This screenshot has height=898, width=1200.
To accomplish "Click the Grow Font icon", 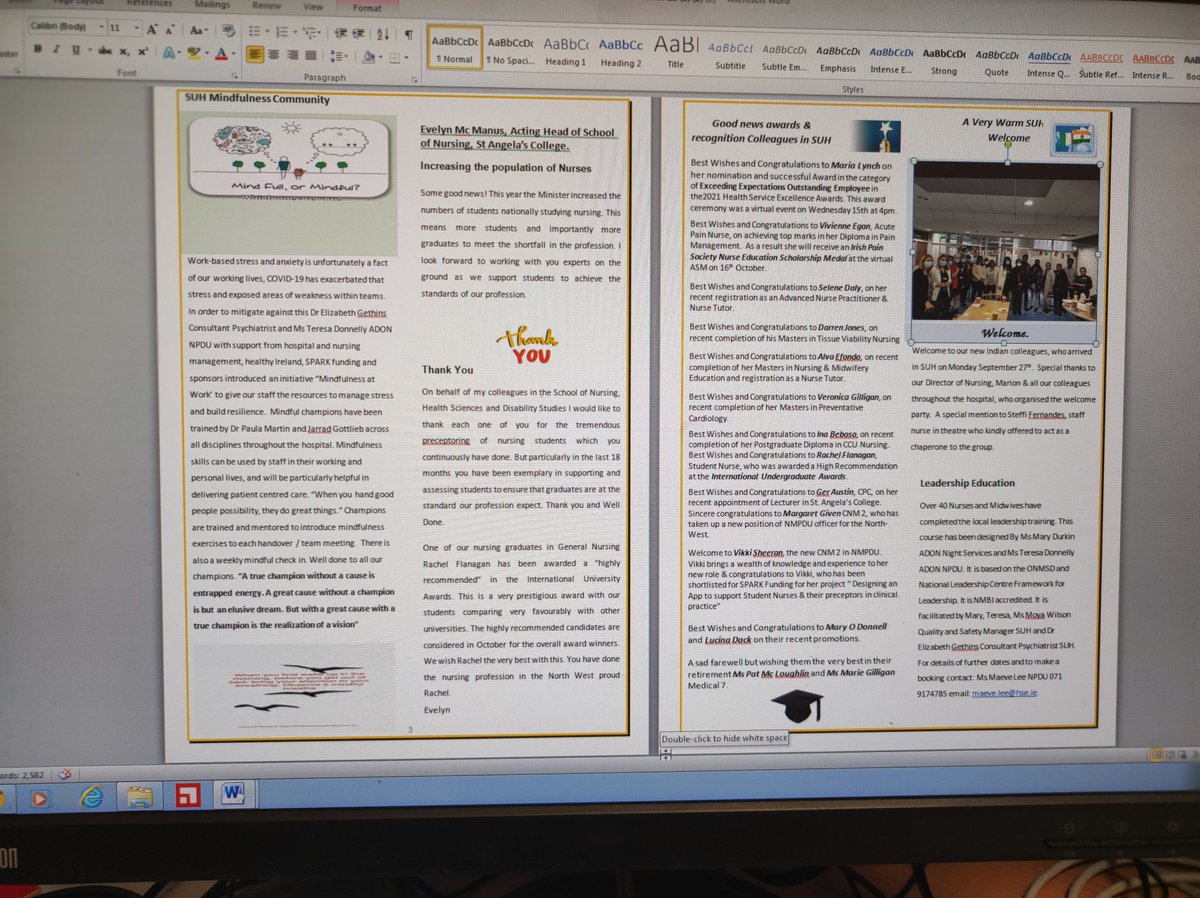I will tap(152, 30).
